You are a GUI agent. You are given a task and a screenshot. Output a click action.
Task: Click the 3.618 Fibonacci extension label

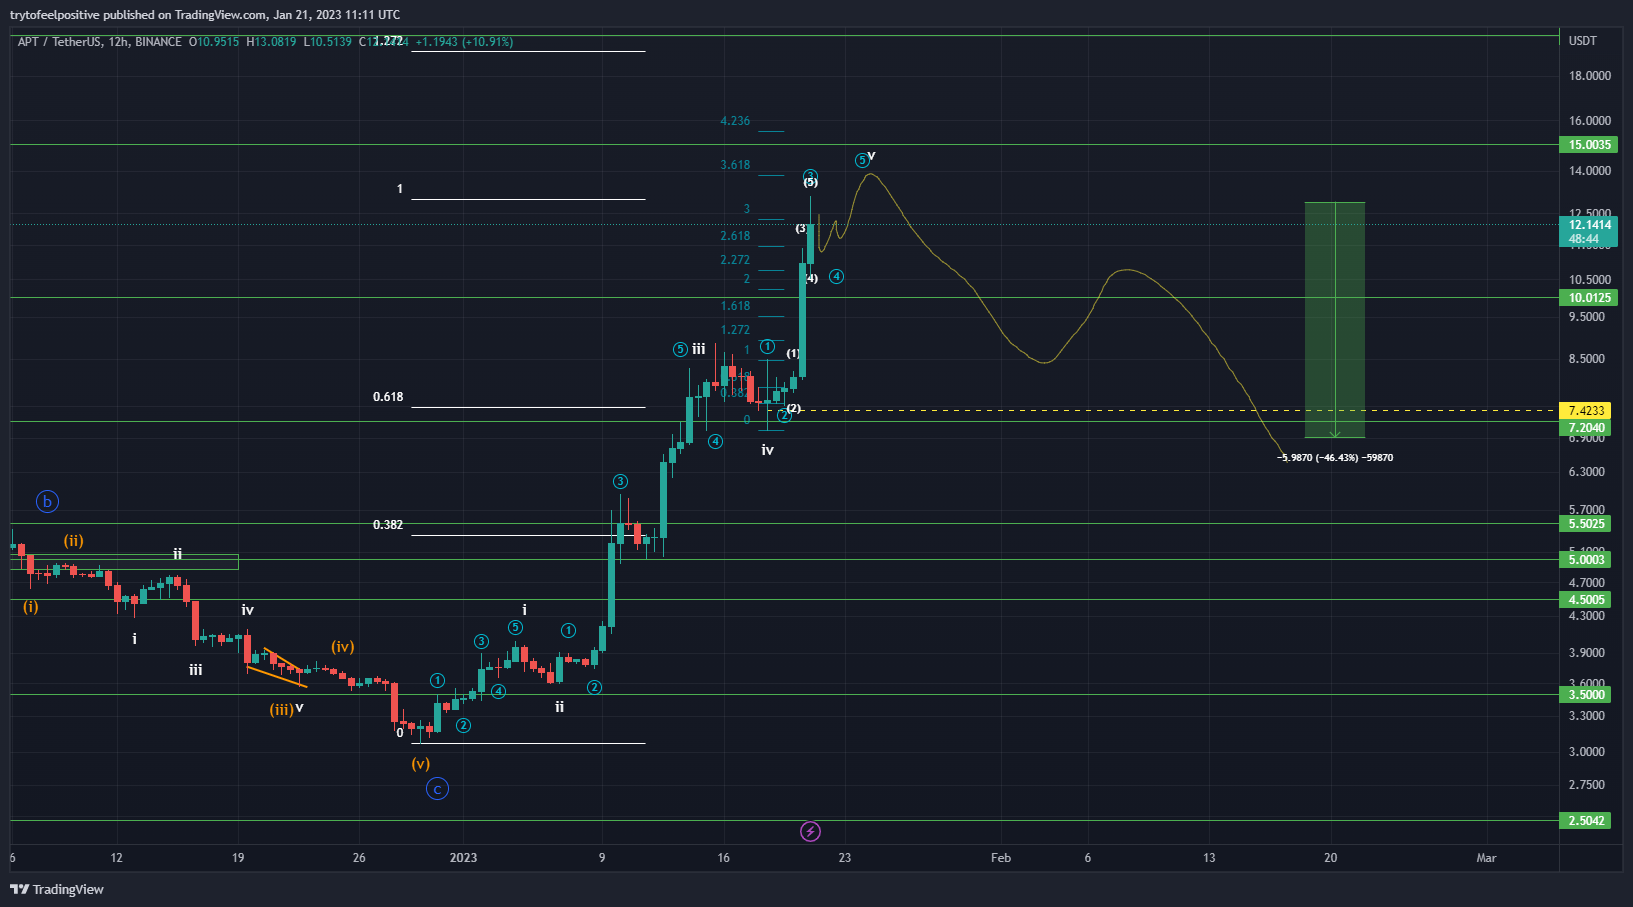click(x=735, y=165)
